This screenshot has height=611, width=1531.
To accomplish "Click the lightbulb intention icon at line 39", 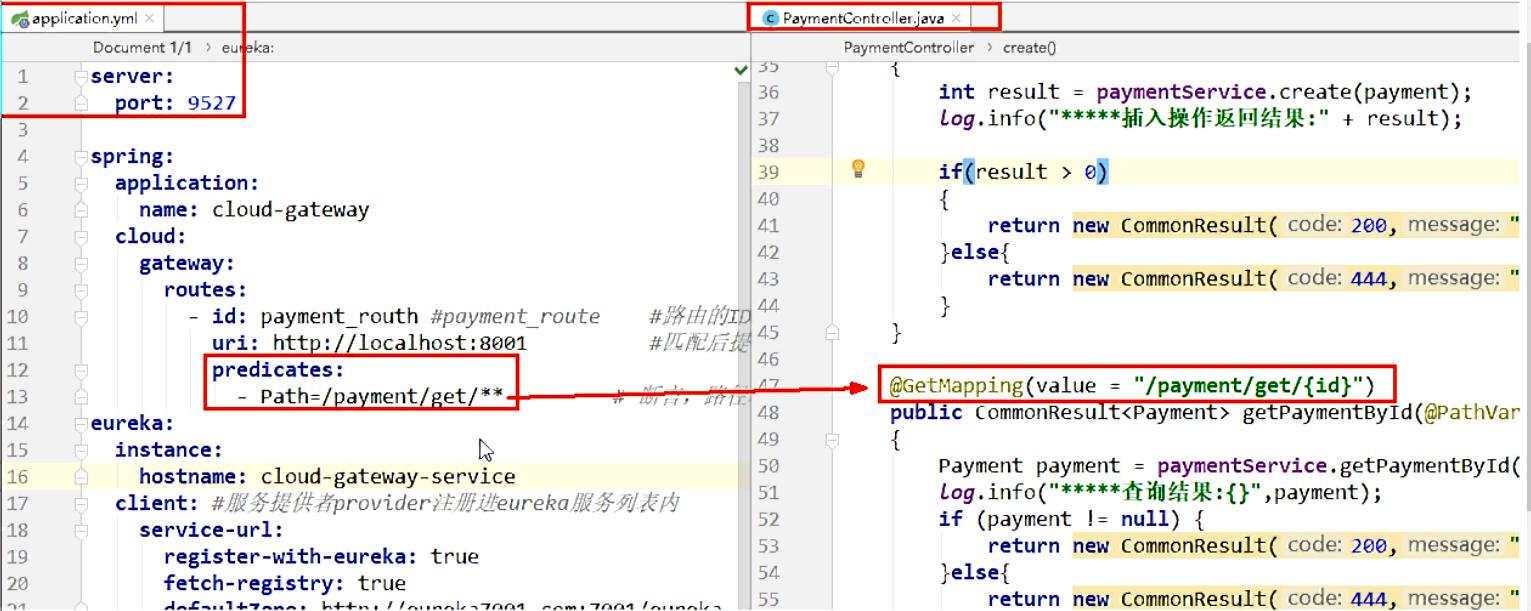I will pyautogui.click(x=858, y=169).
